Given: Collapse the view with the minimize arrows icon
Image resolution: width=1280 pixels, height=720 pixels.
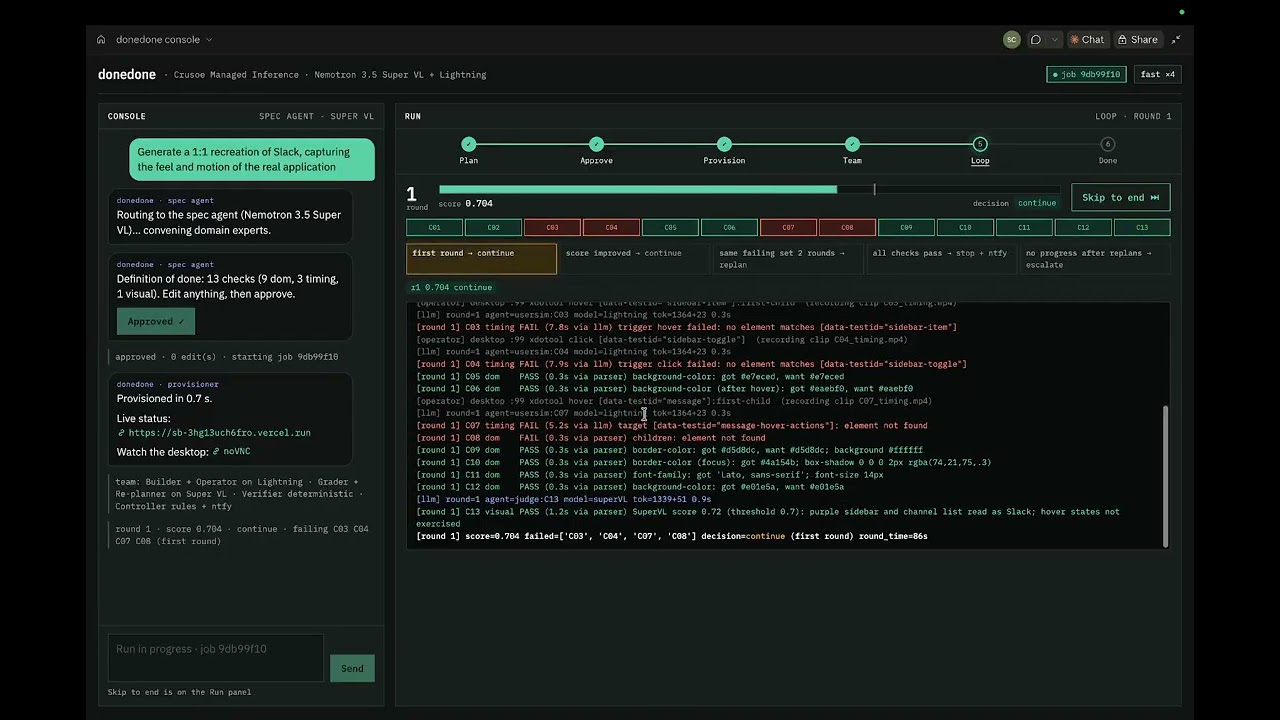Looking at the screenshot, I should pos(1176,40).
